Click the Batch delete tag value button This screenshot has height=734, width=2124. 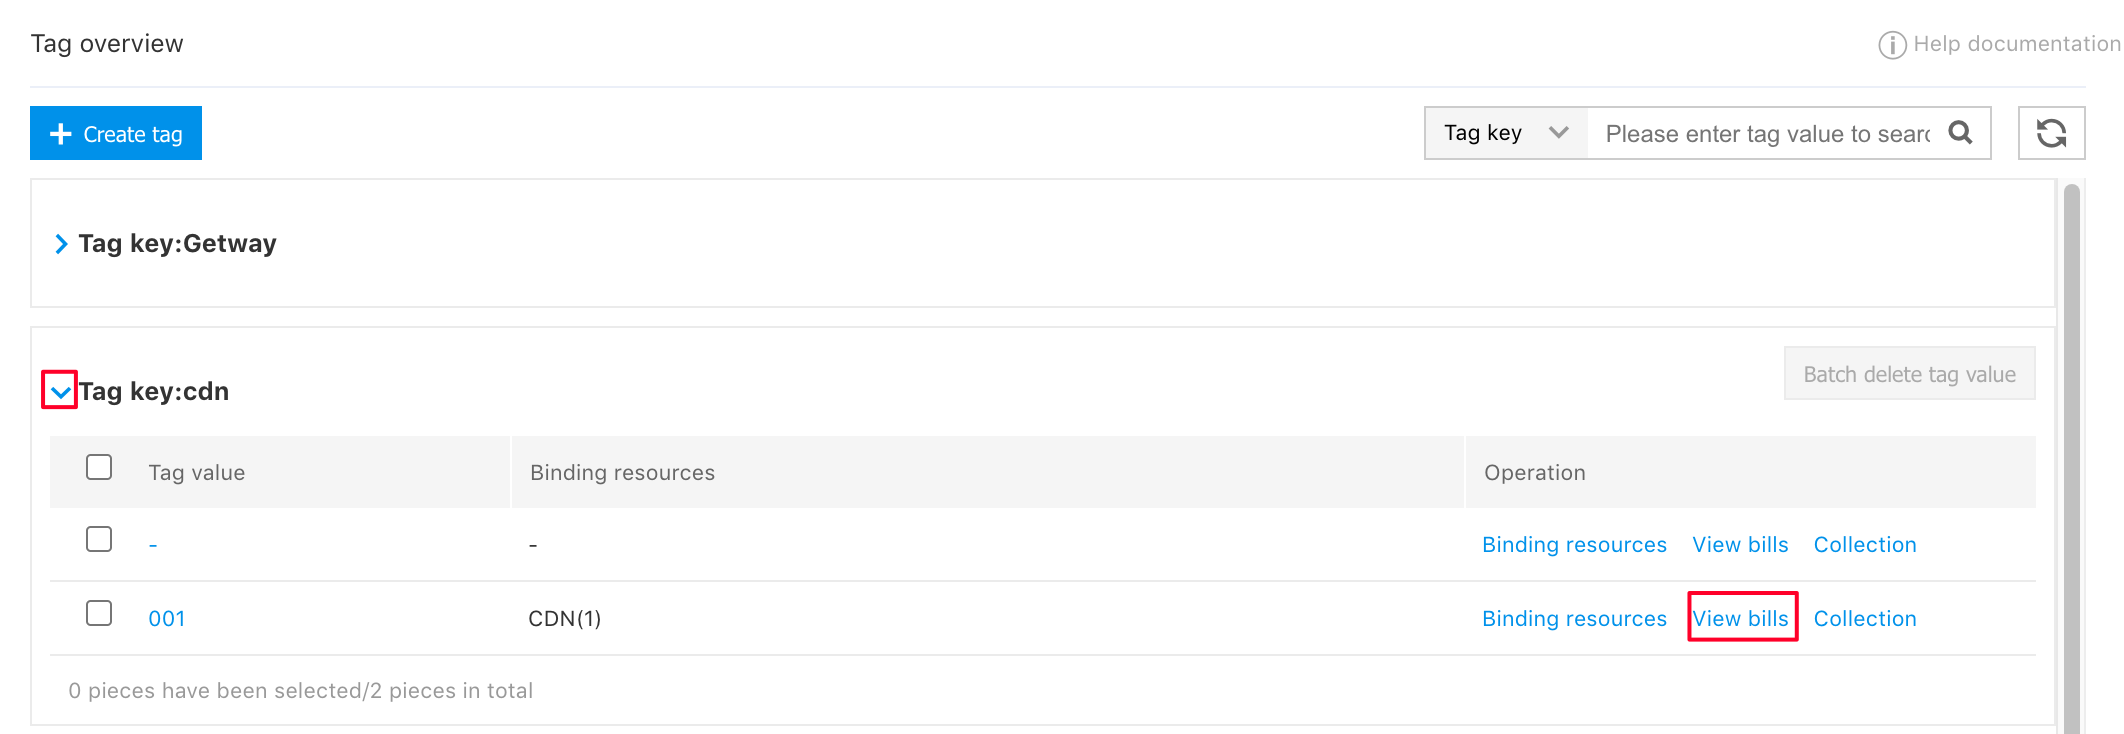pos(1909,374)
